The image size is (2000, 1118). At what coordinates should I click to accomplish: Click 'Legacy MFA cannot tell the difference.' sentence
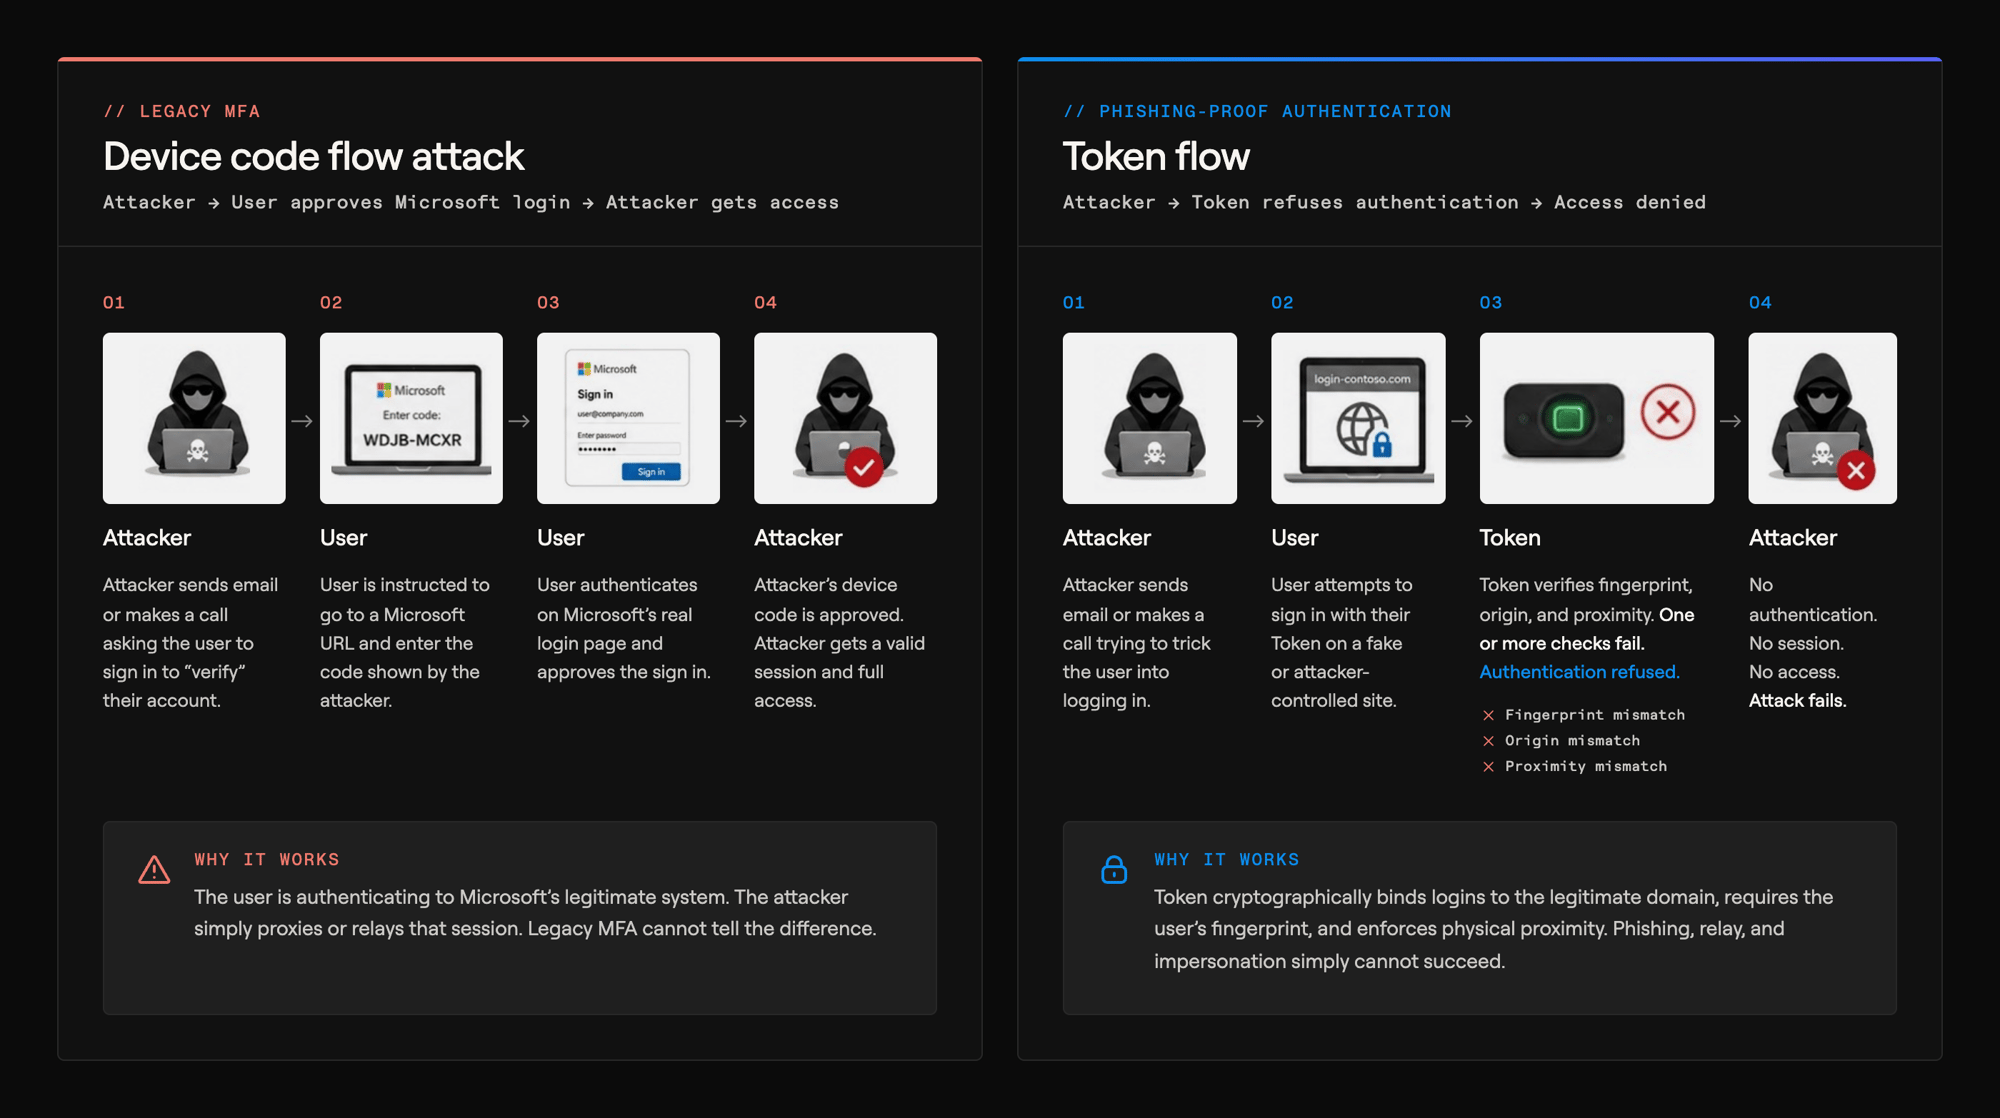[x=702, y=929]
